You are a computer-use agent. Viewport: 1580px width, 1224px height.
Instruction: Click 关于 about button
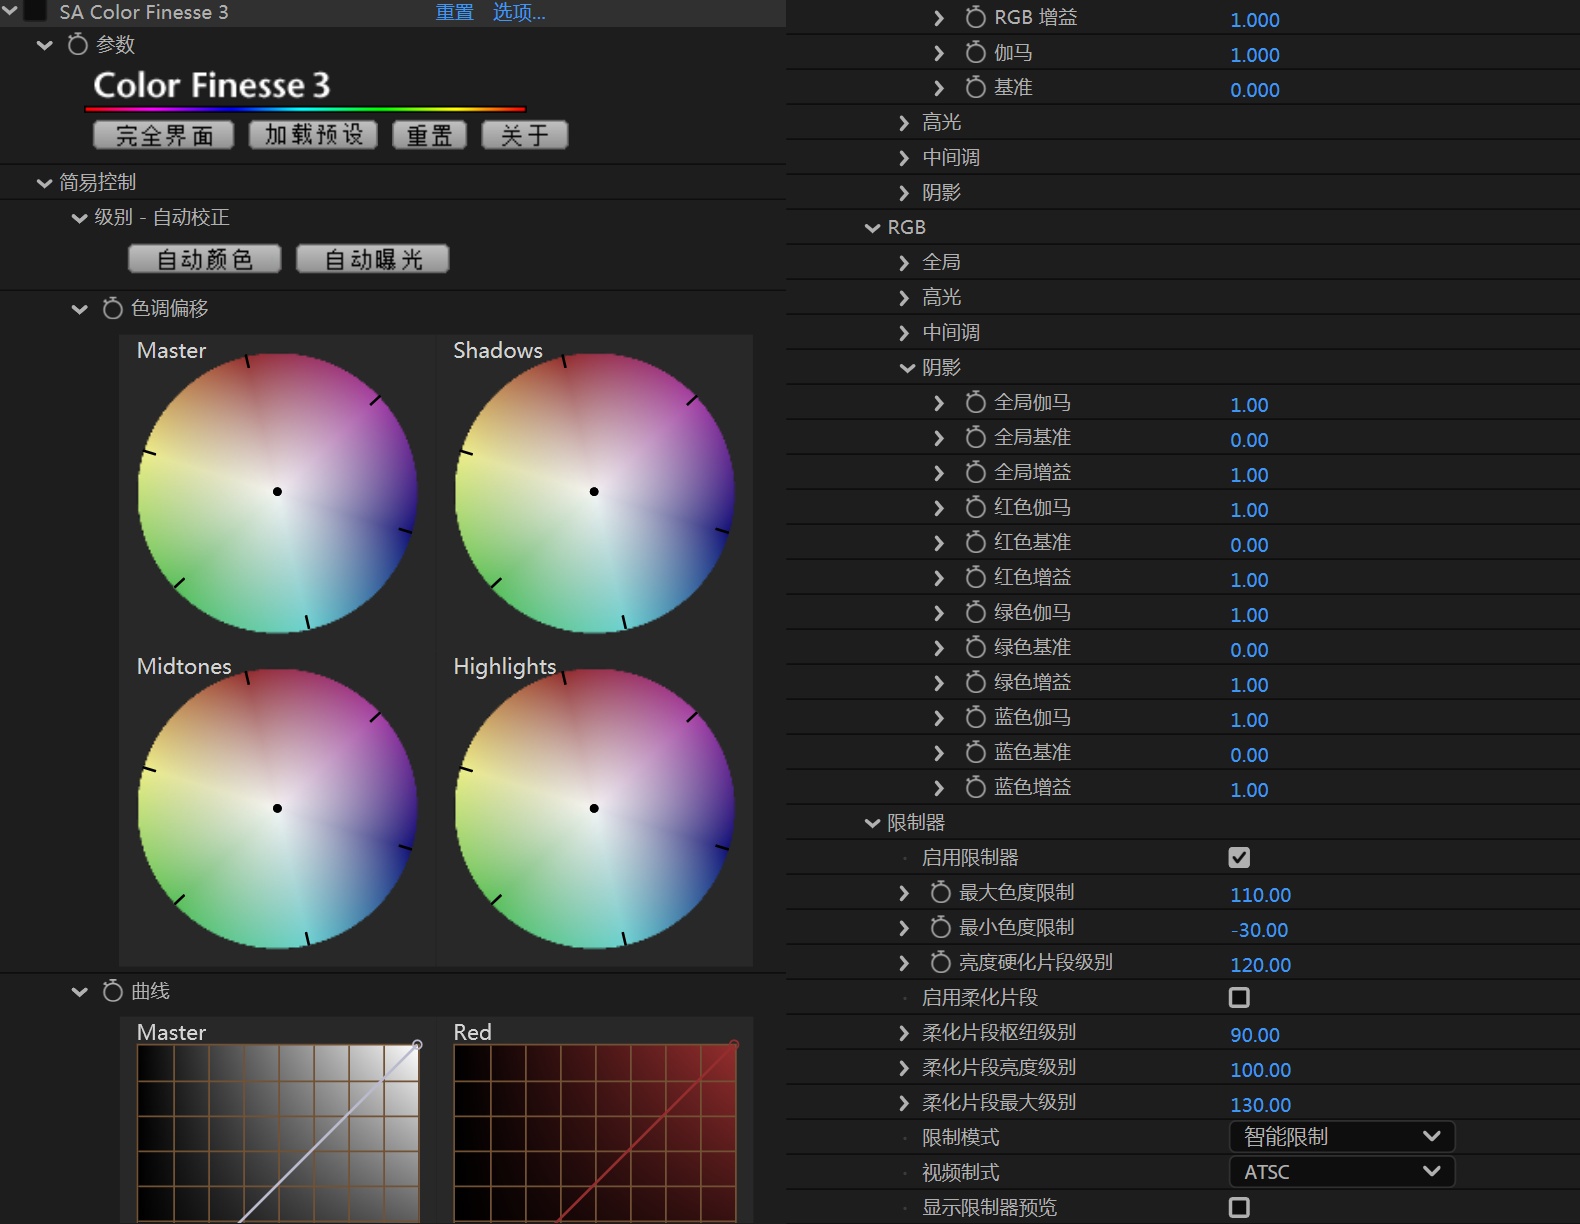[525, 135]
